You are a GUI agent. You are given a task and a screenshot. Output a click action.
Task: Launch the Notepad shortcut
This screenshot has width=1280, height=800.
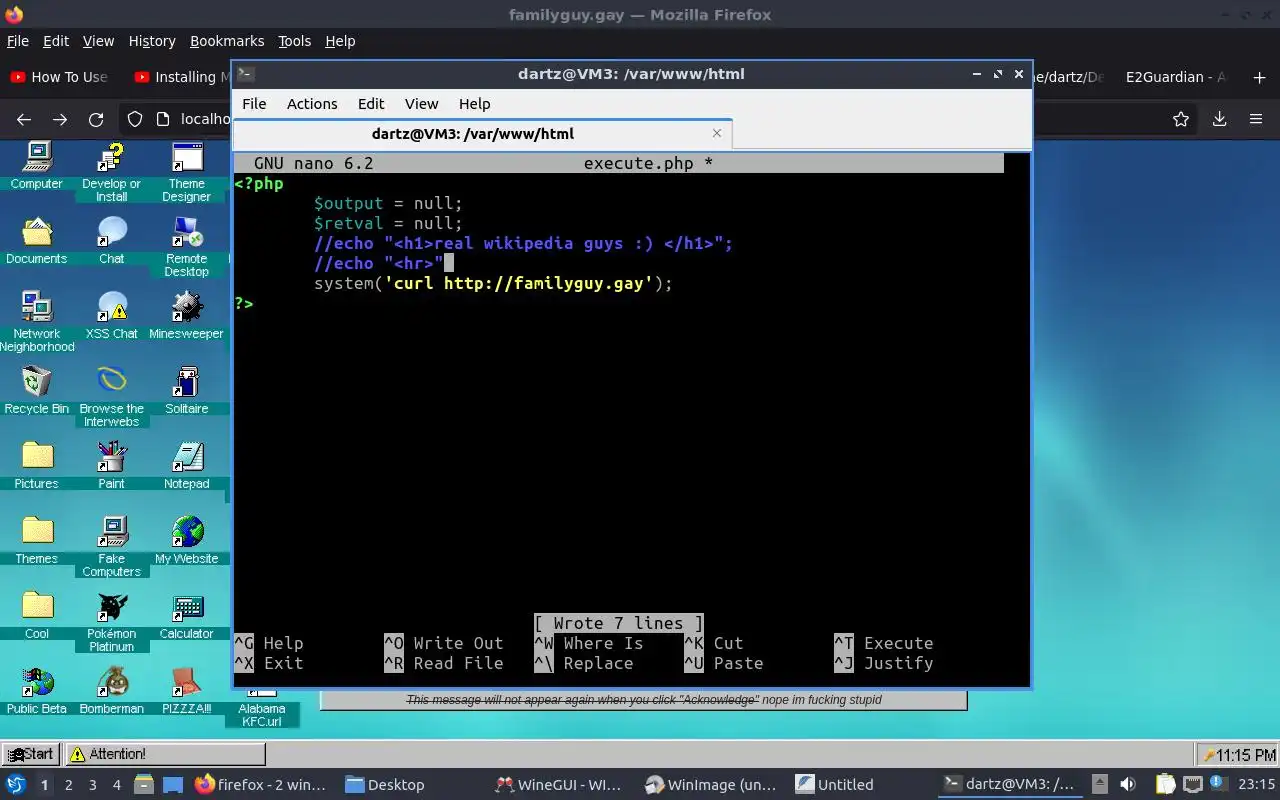(x=187, y=465)
